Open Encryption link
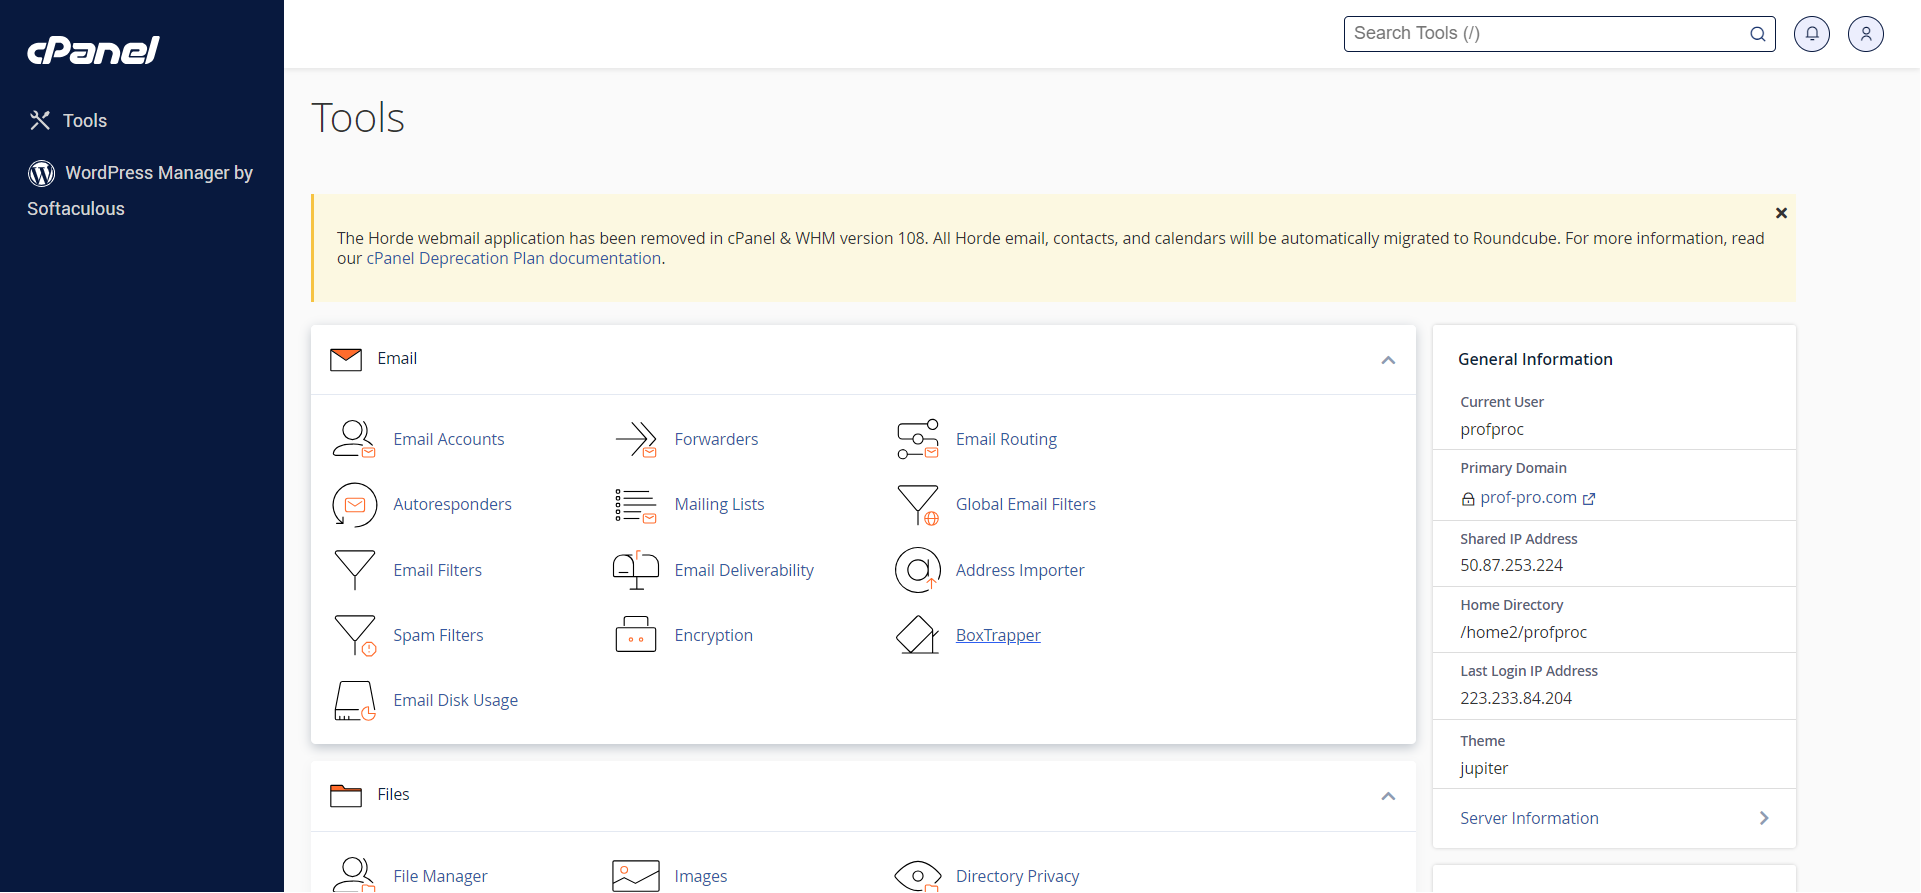Image resolution: width=1921 pixels, height=893 pixels. click(713, 636)
